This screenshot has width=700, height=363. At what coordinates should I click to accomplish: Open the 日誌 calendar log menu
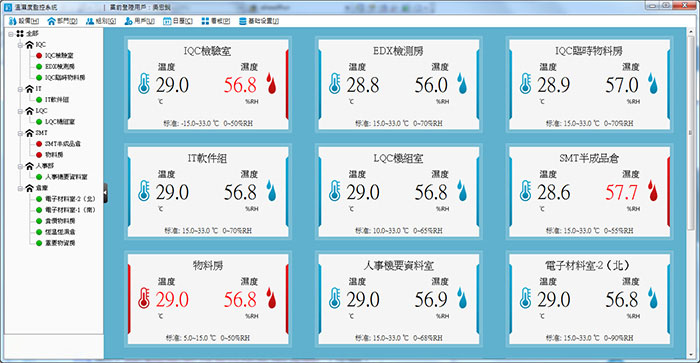click(178, 21)
